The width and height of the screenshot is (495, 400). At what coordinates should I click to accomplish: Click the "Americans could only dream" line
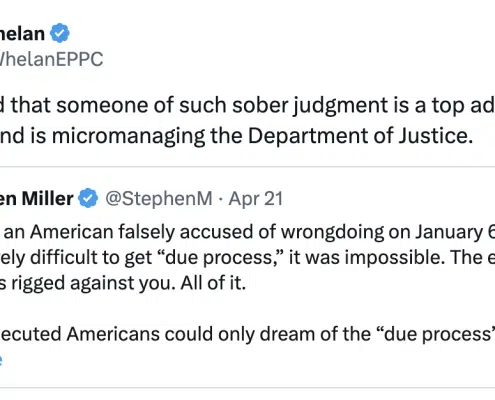(x=247, y=334)
